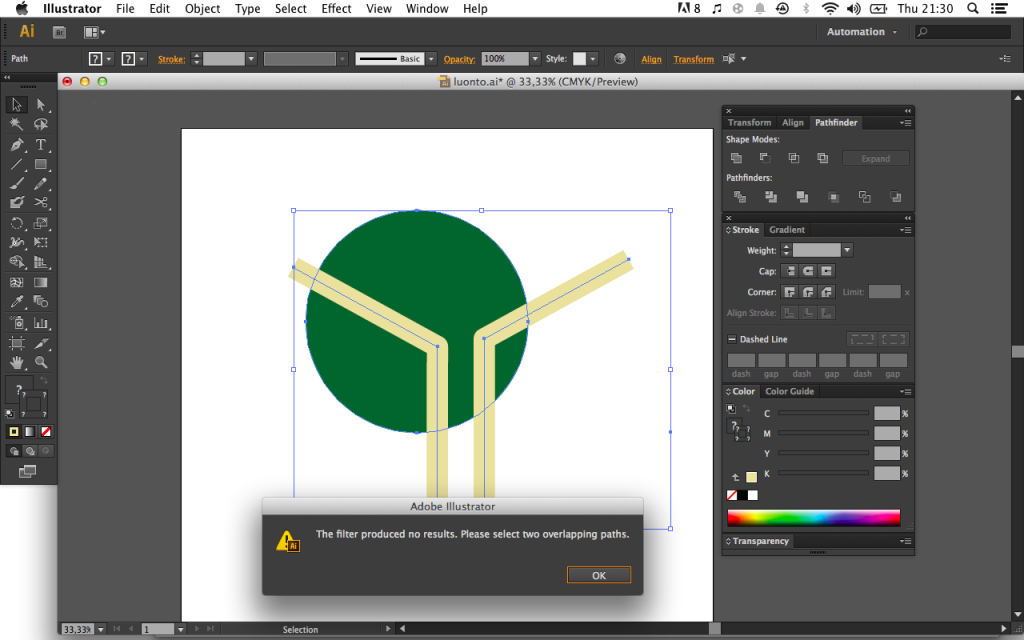Open the Window menu
Viewport: 1024px width, 640px height.
(427, 8)
